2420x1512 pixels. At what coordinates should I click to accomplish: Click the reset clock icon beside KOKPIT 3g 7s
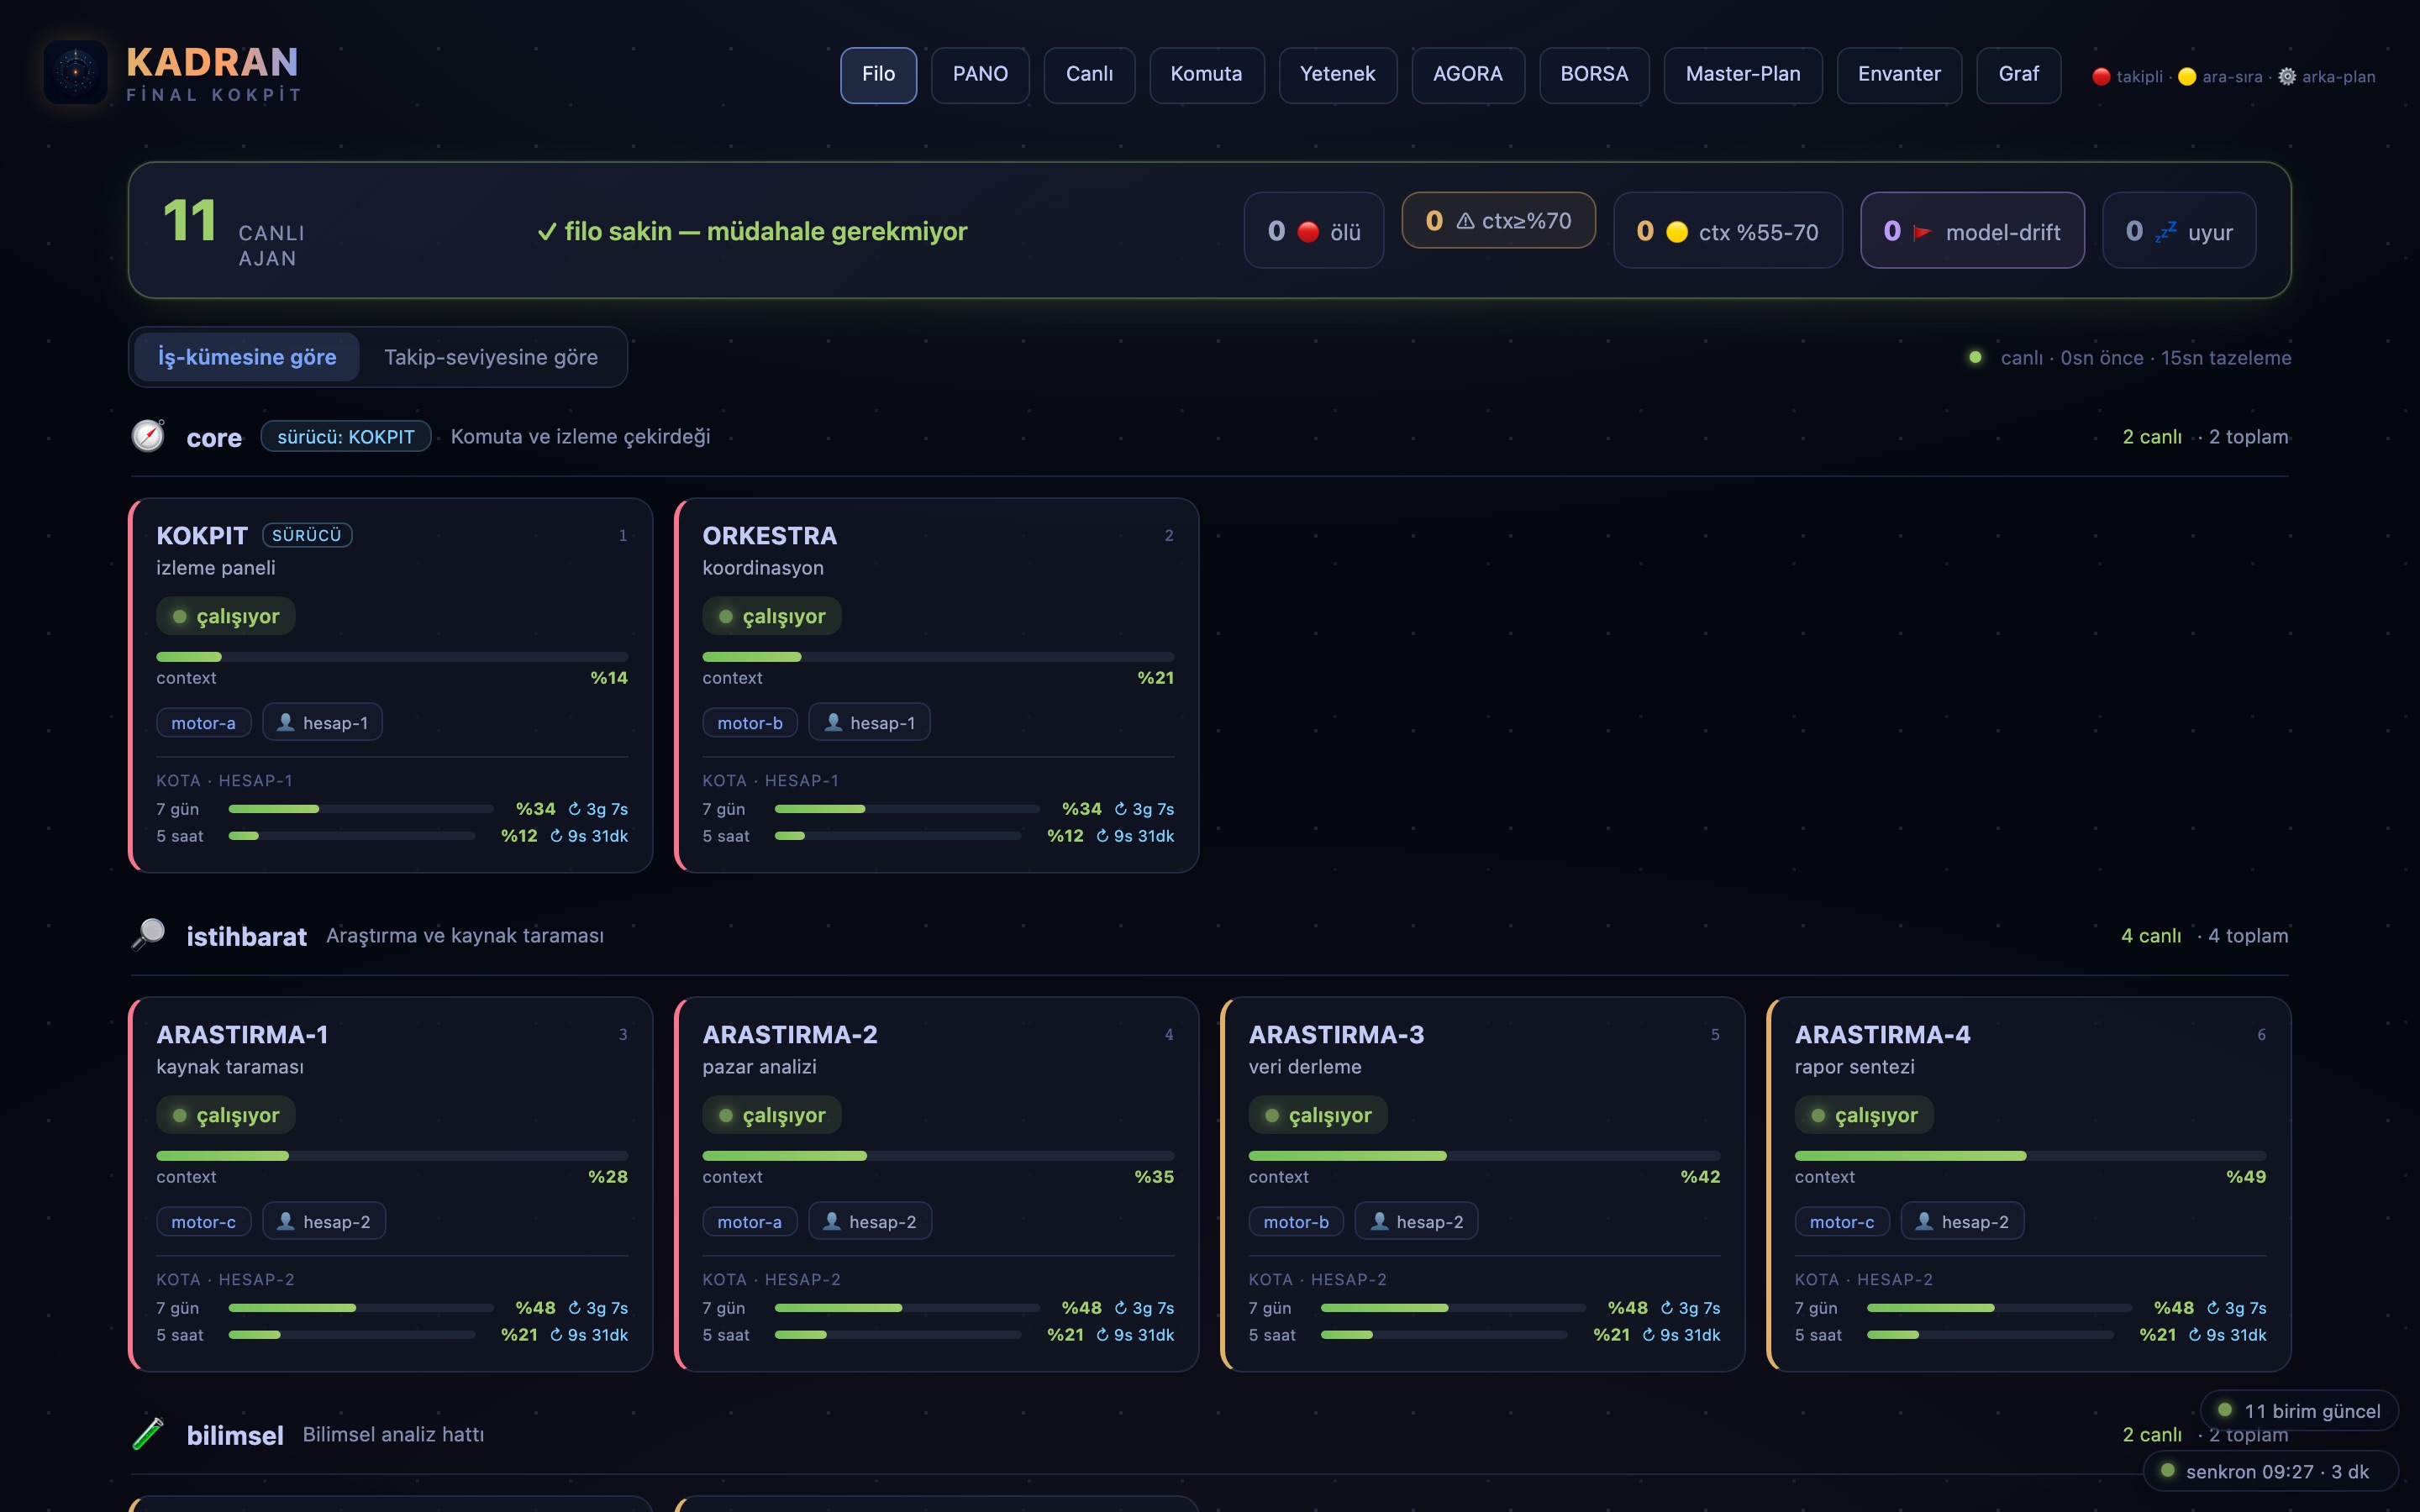pos(574,809)
